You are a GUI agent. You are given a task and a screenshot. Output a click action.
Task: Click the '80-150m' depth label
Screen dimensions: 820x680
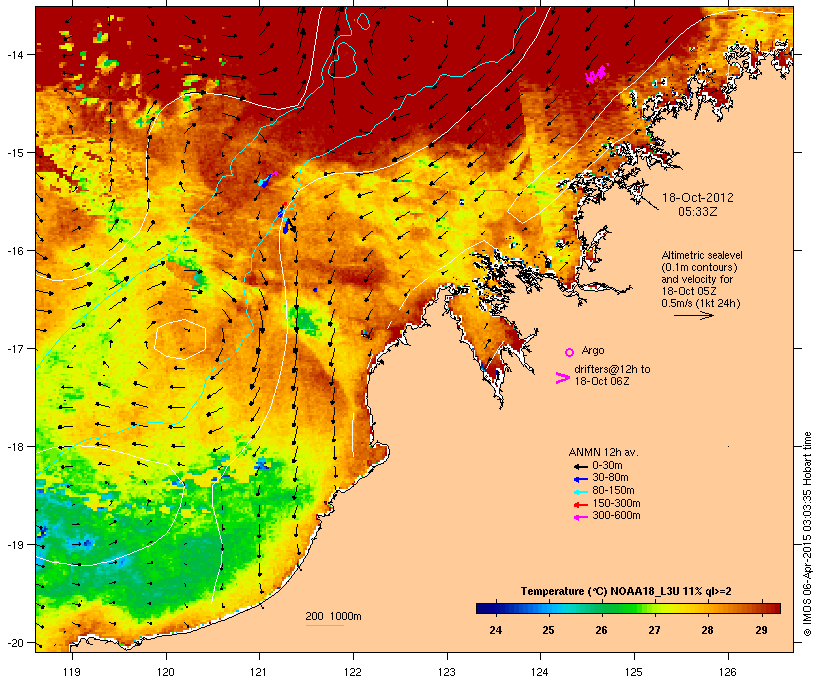click(x=613, y=491)
